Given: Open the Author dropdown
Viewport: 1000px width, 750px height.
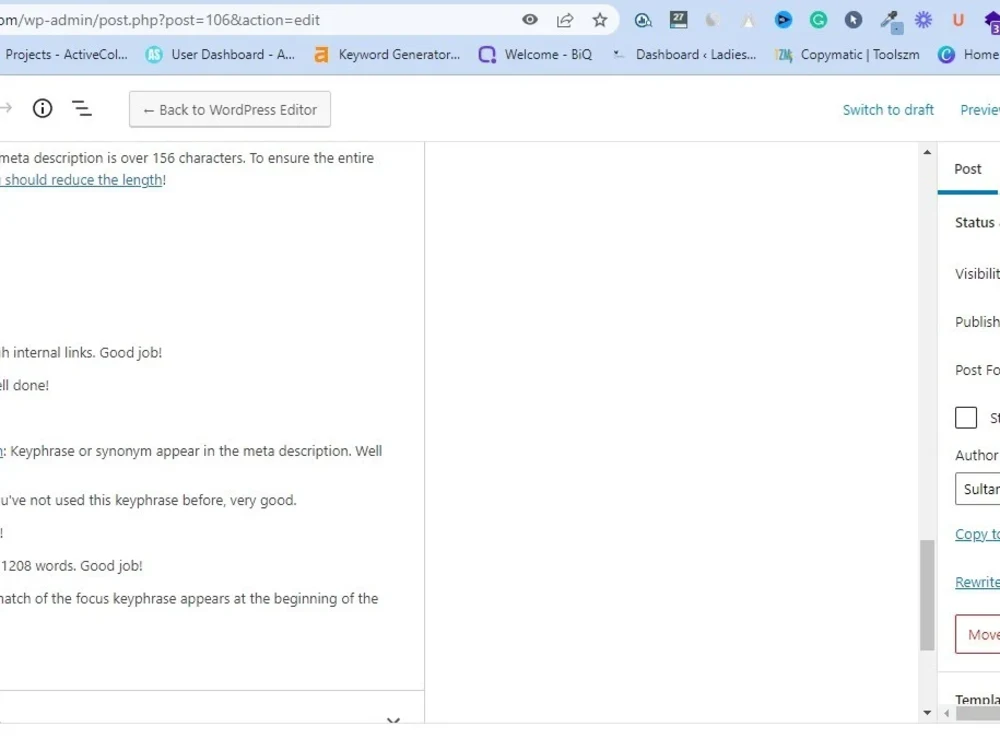Looking at the screenshot, I should (978, 489).
